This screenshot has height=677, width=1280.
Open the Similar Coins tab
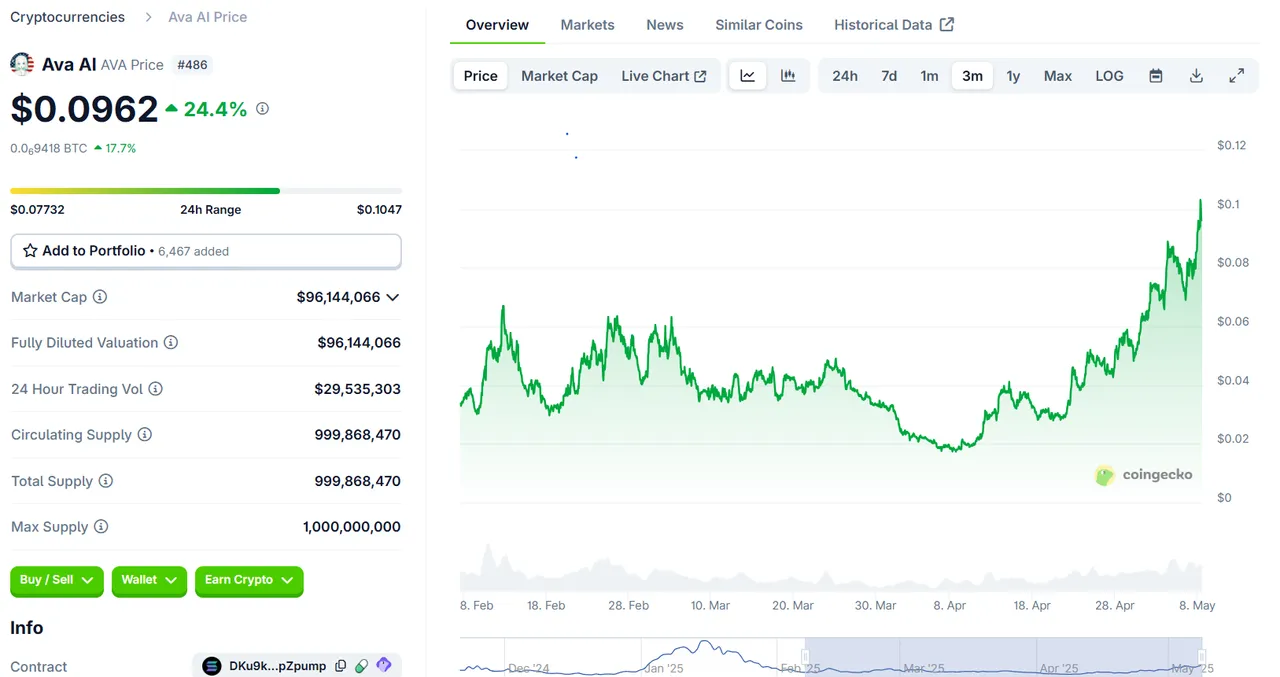coord(759,25)
